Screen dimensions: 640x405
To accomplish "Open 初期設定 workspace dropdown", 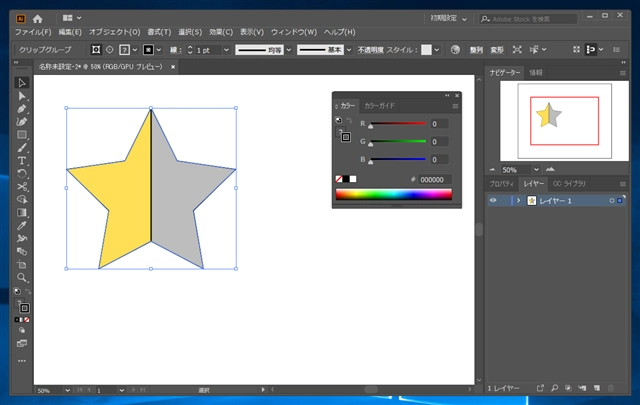I will click(x=448, y=19).
